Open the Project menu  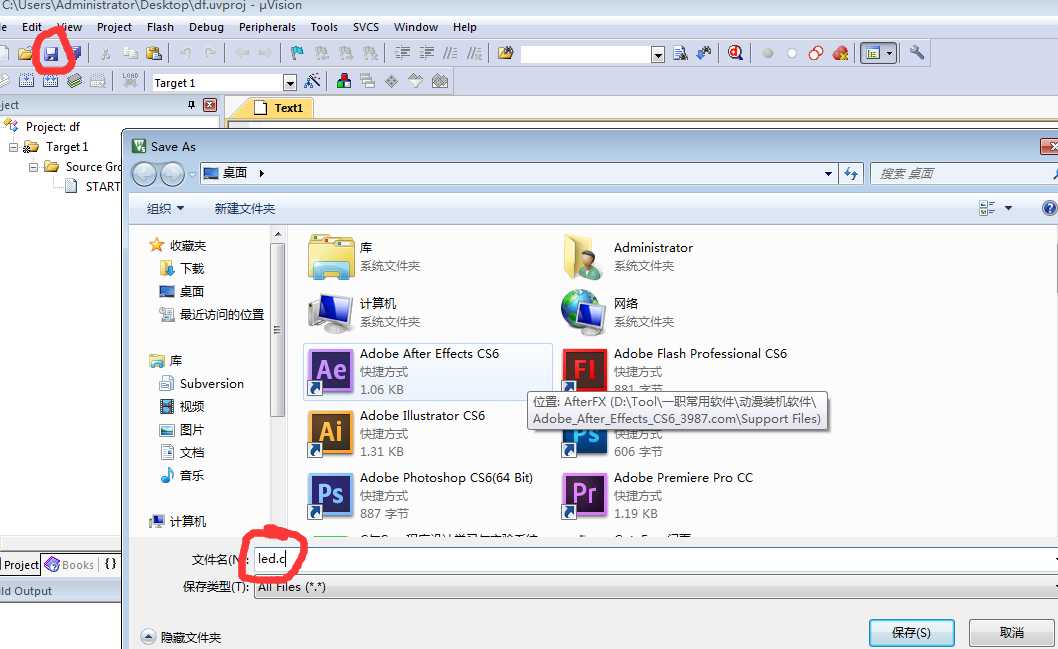coord(114,27)
